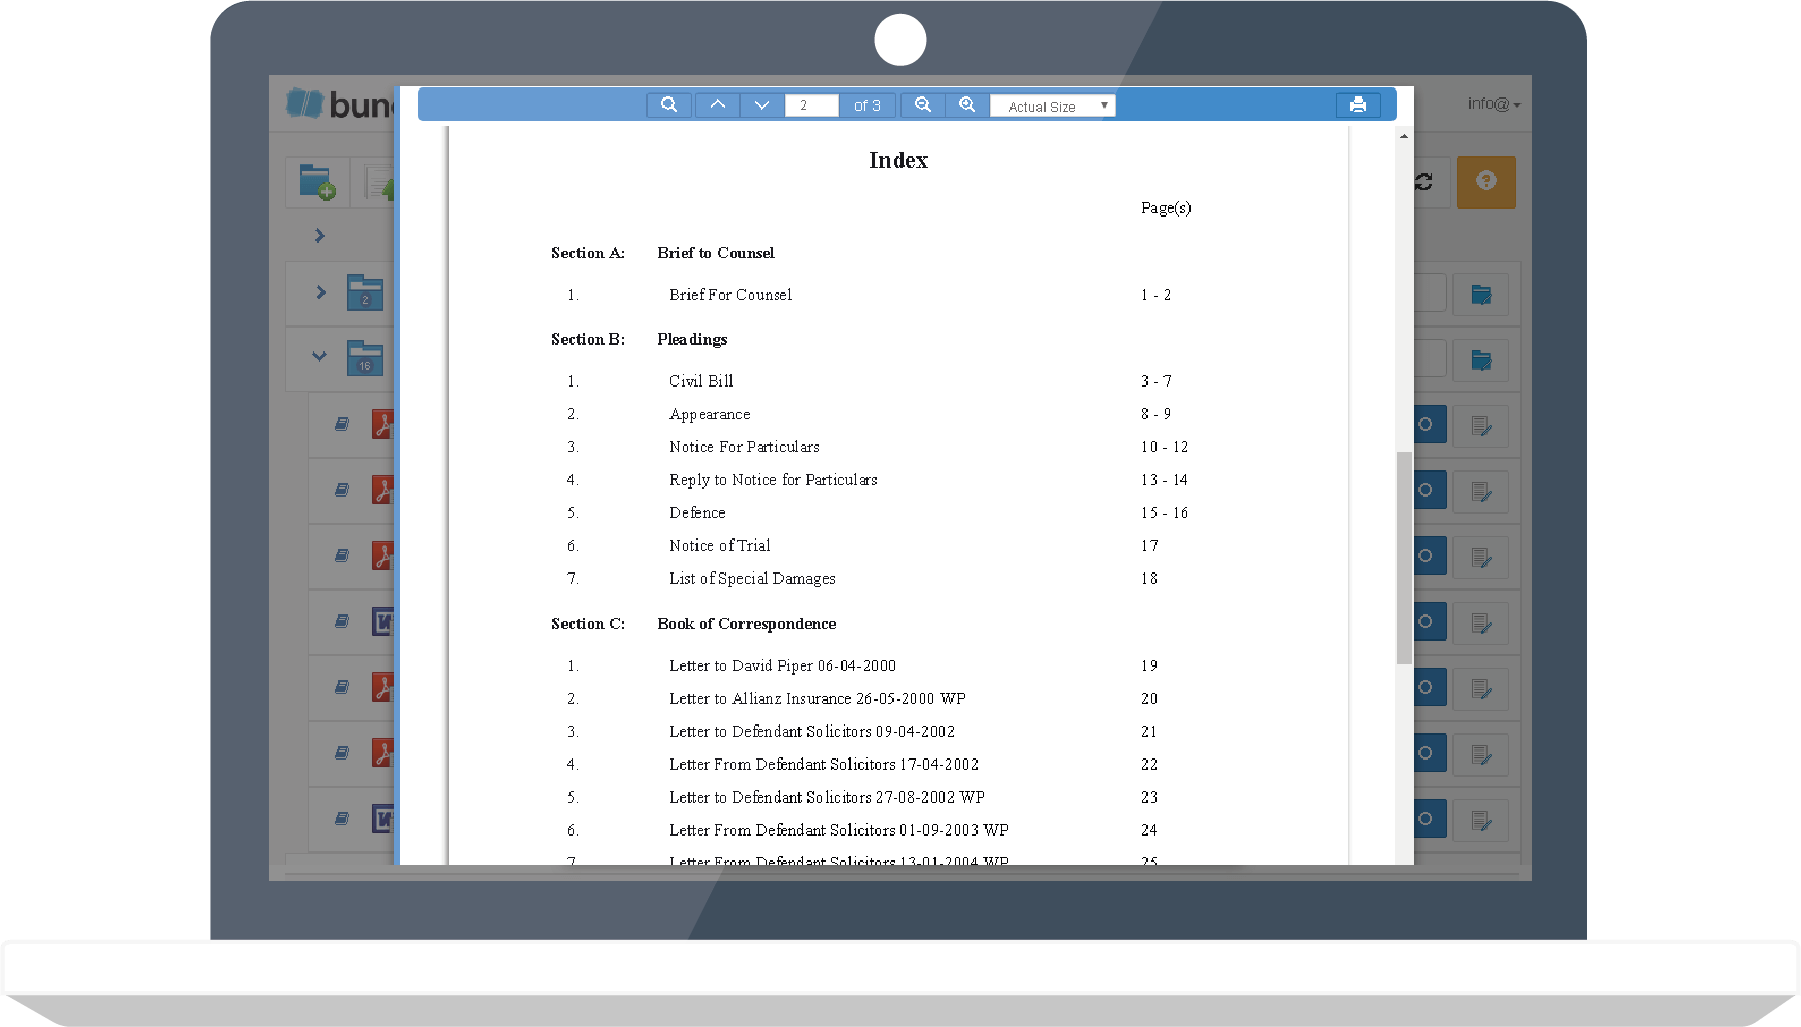Click the orange help question-mark icon
Image resolution: width=1801 pixels, height=1027 pixels.
[1486, 182]
